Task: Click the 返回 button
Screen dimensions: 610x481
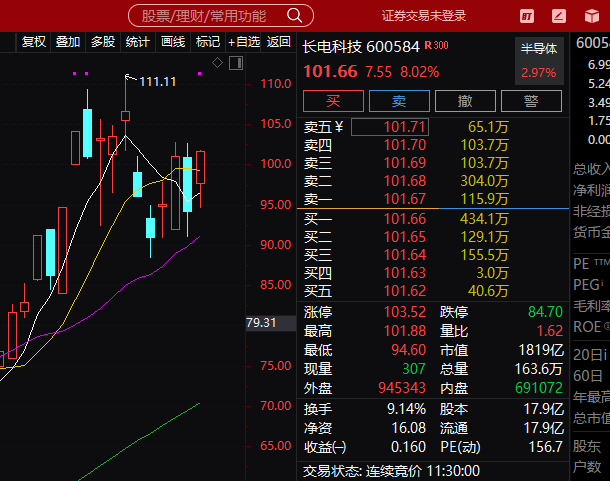Action: click(x=279, y=42)
